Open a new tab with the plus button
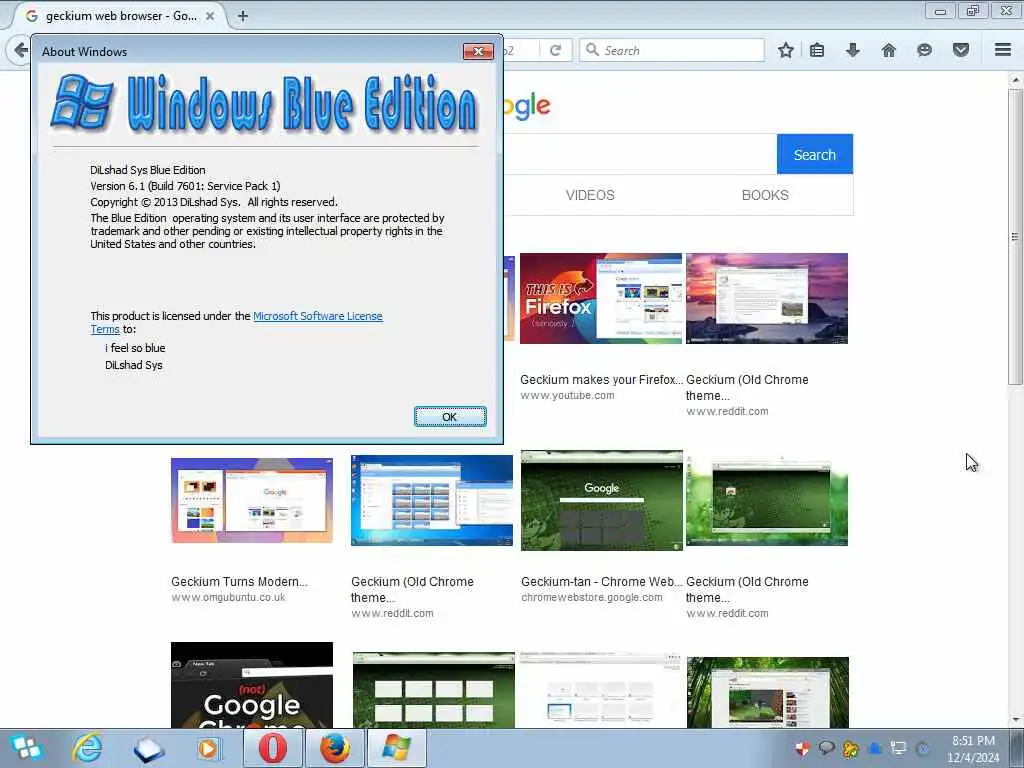Image resolution: width=1024 pixels, height=768 pixels. 242,16
